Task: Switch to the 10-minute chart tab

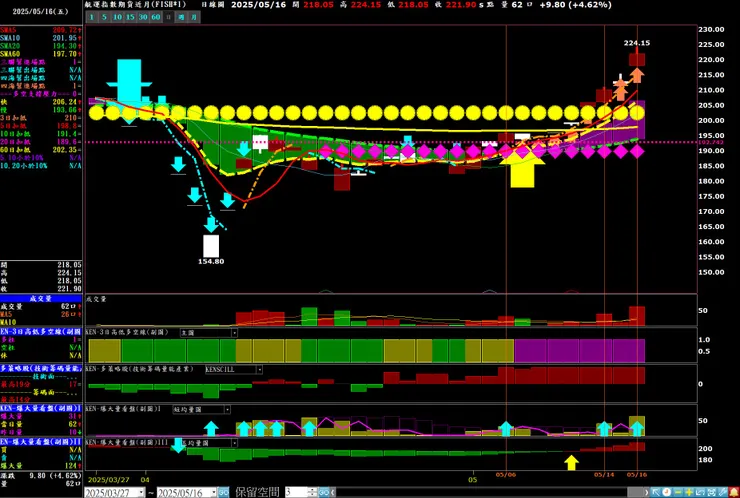Action: (117, 17)
